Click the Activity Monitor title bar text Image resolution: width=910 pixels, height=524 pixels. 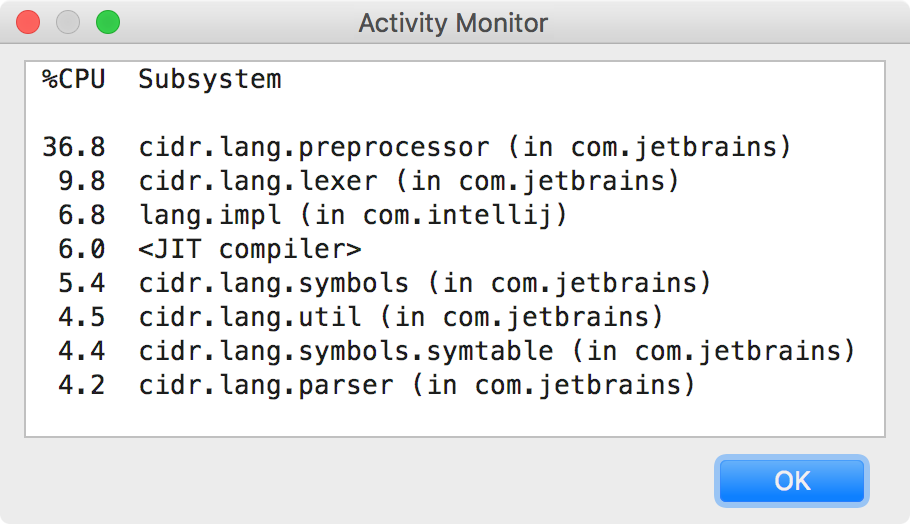(x=453, y=23)
